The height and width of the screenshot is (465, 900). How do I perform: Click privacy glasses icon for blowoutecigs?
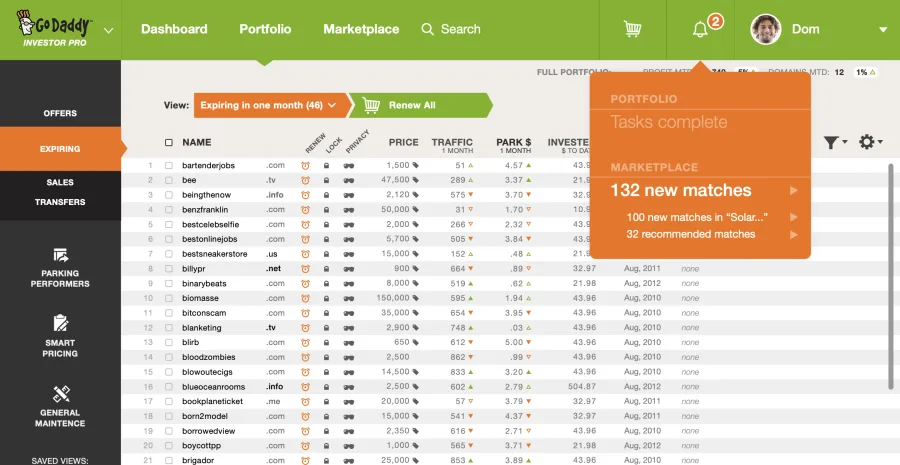click(x=348, y=373)
